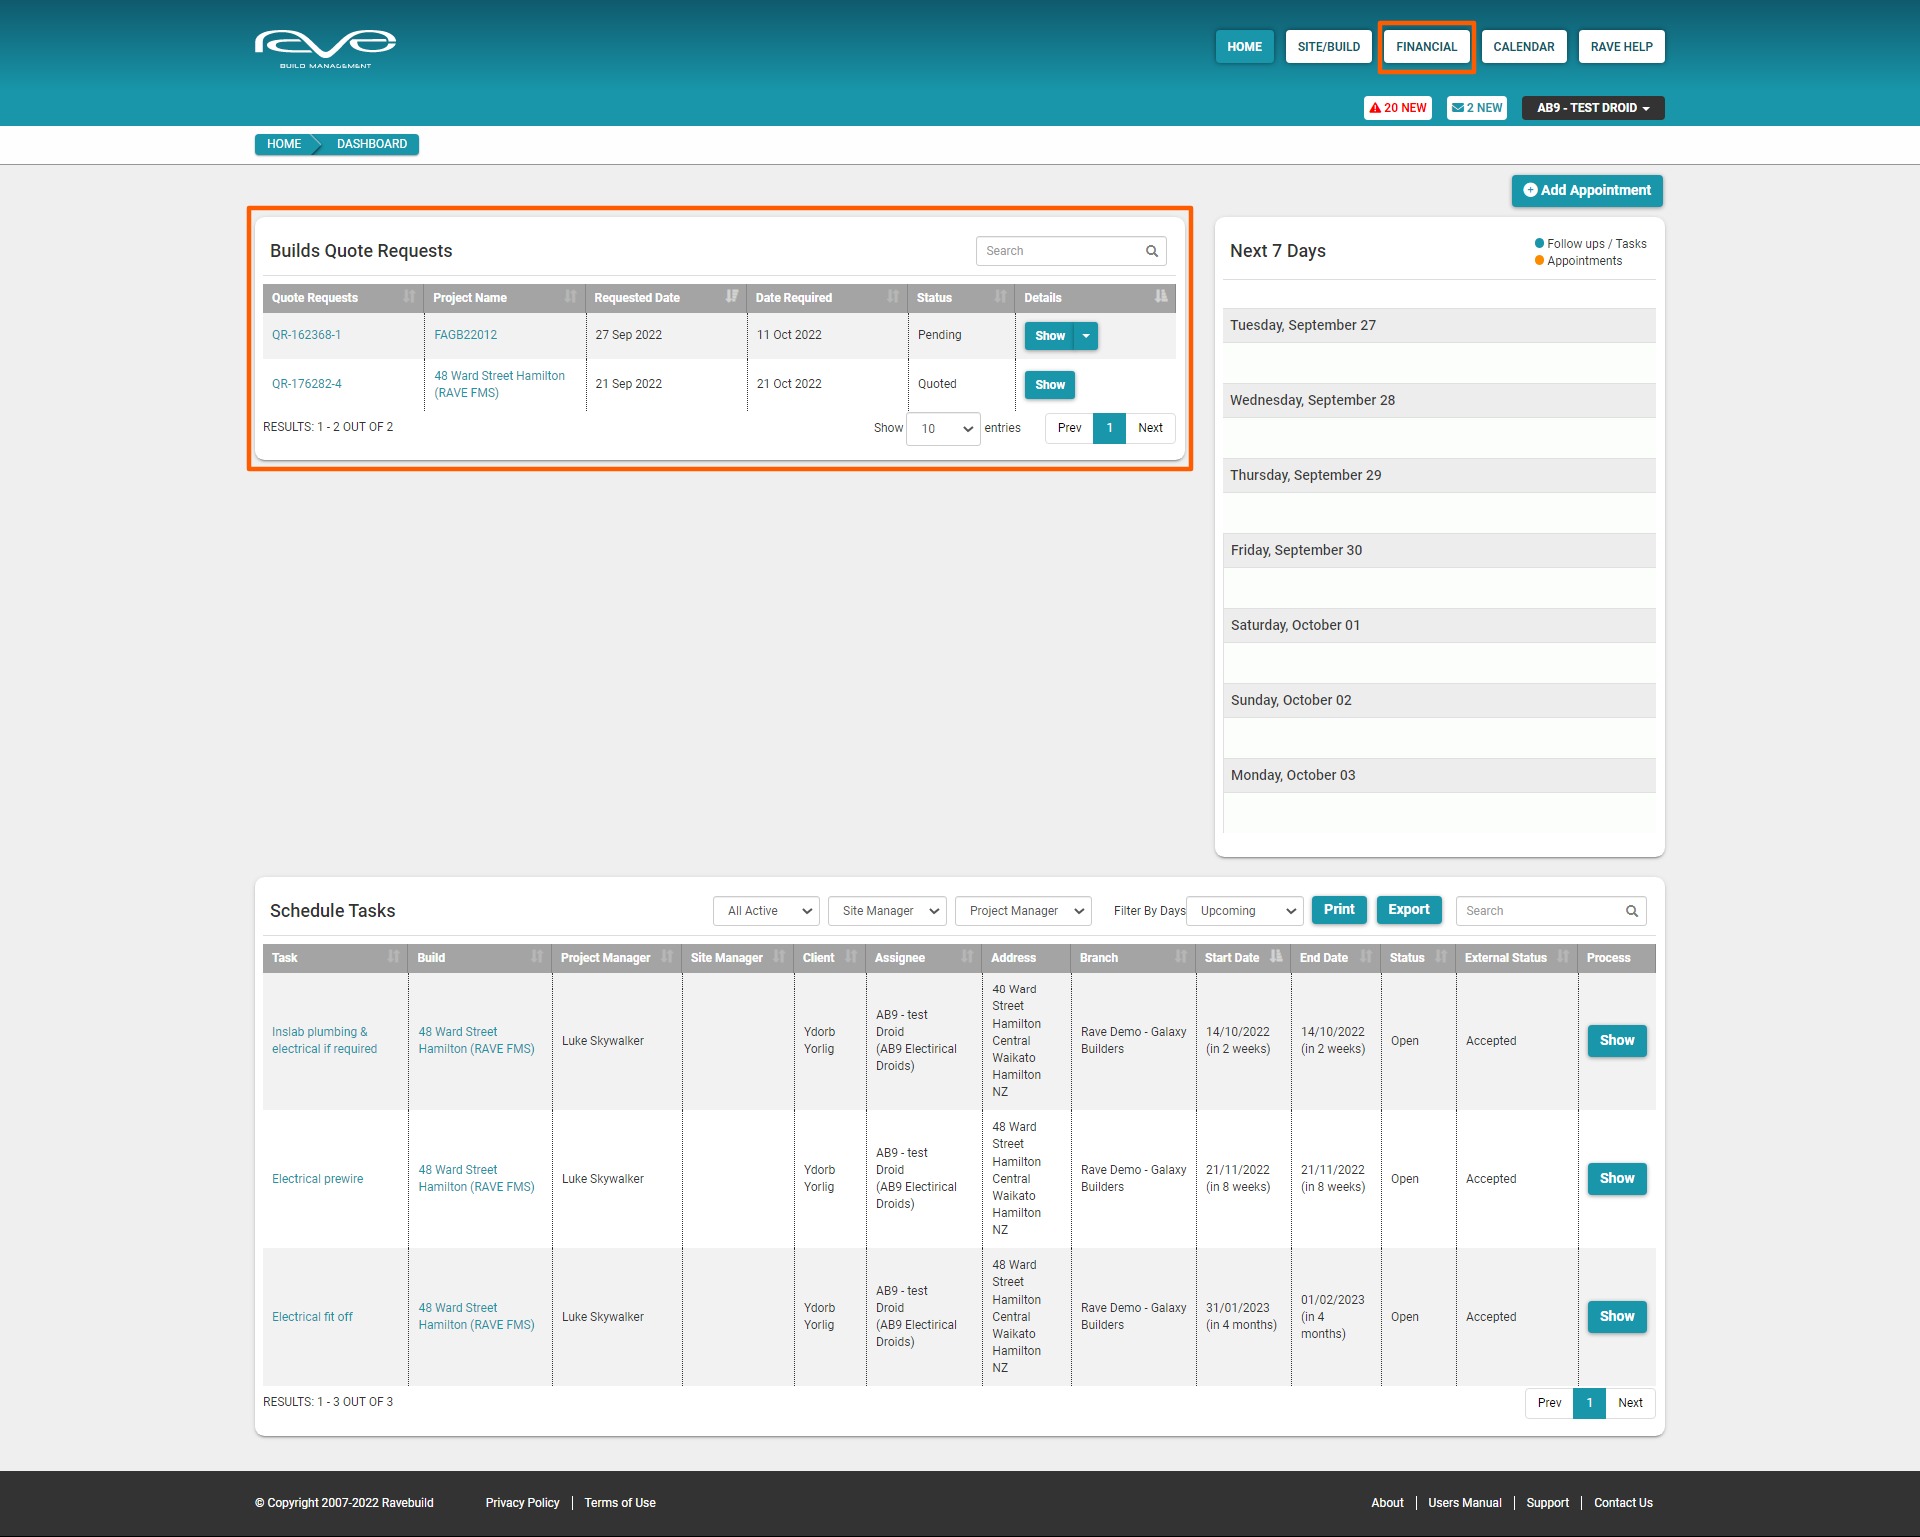The width and height of the screenshot is (1920, 1537).
Task: Click the Add Appointment button
Action: tap(1586, 191)
